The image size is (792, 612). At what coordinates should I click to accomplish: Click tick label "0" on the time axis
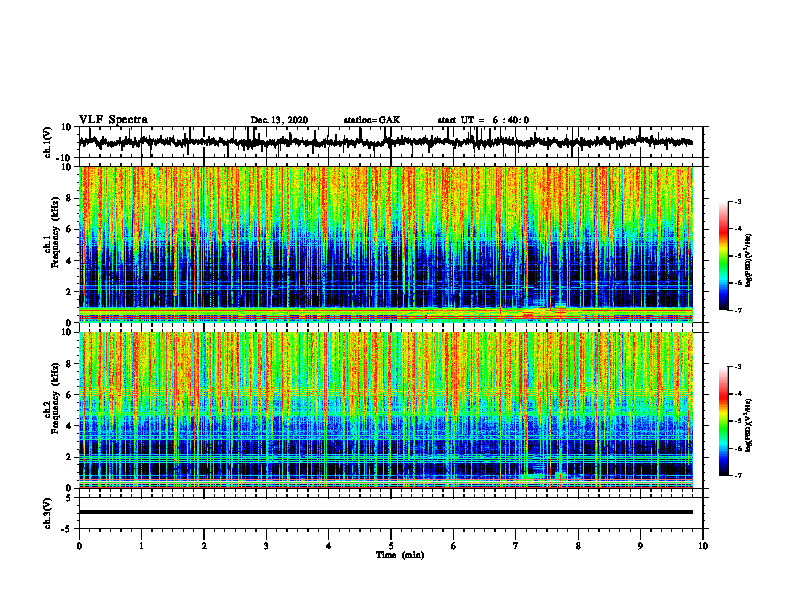79,546
